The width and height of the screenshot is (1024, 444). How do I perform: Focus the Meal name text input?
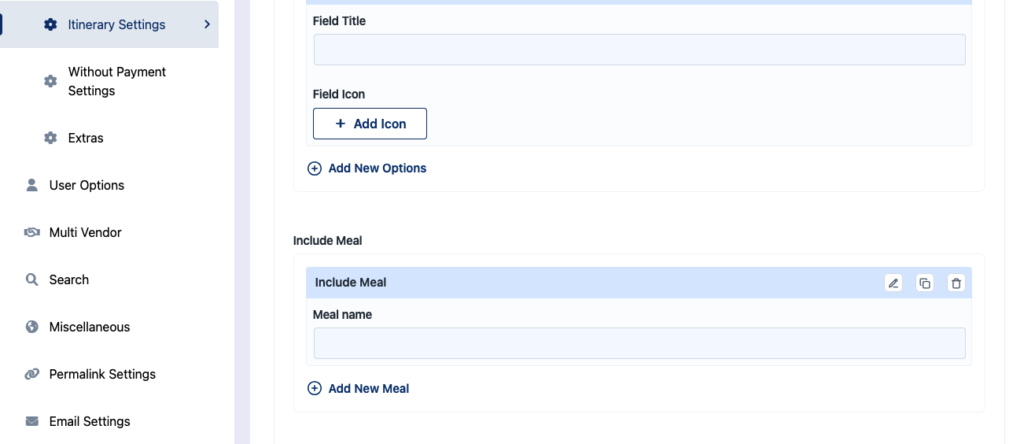coord(639,343)
